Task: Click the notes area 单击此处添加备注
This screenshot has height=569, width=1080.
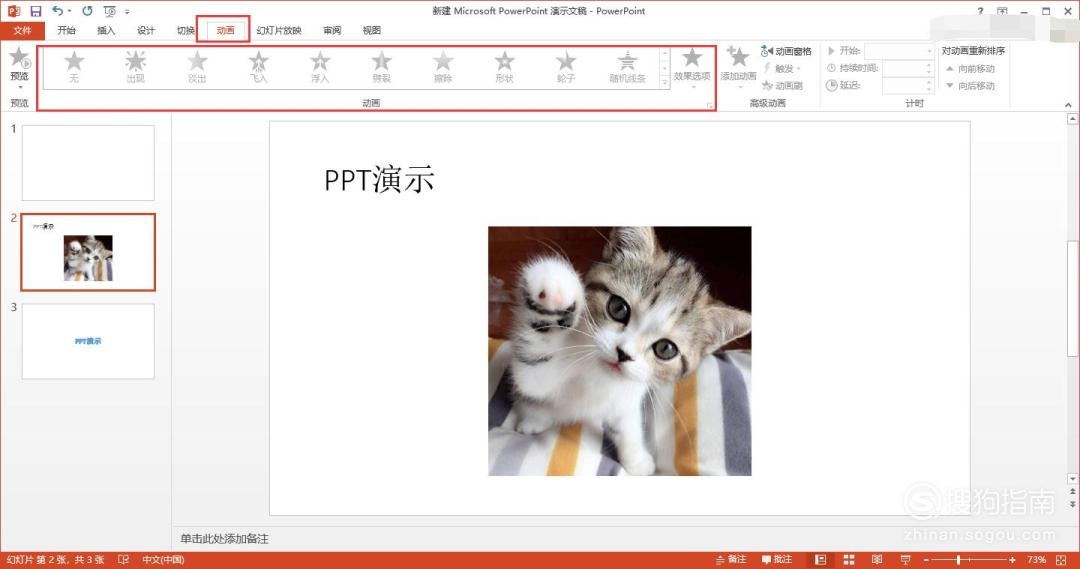Action: pos(225,539)
